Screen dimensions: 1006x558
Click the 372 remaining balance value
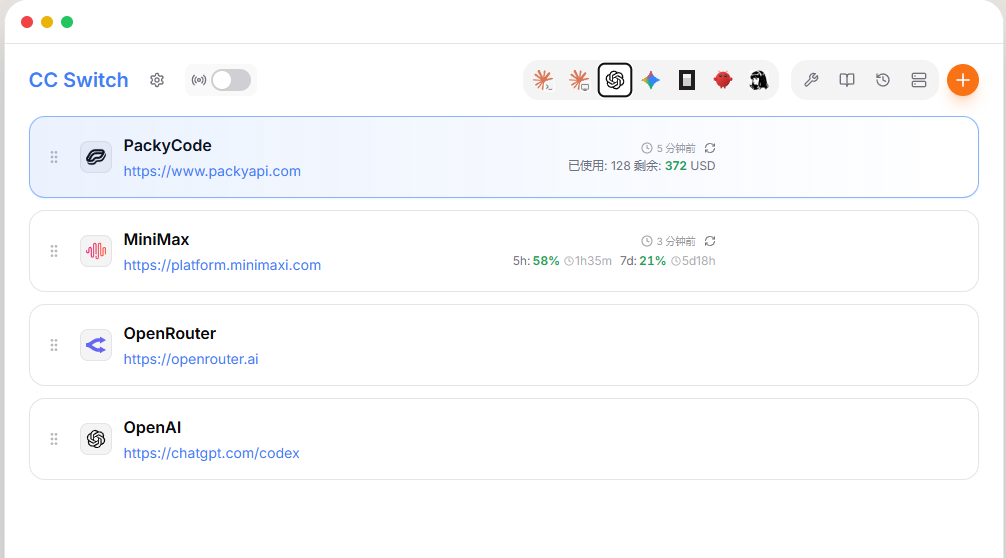(676, 165)
